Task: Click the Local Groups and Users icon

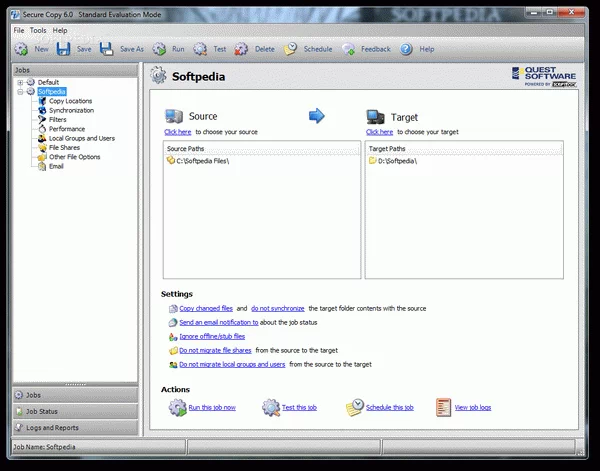Action: pyautogui.click(x=42, y=138)
